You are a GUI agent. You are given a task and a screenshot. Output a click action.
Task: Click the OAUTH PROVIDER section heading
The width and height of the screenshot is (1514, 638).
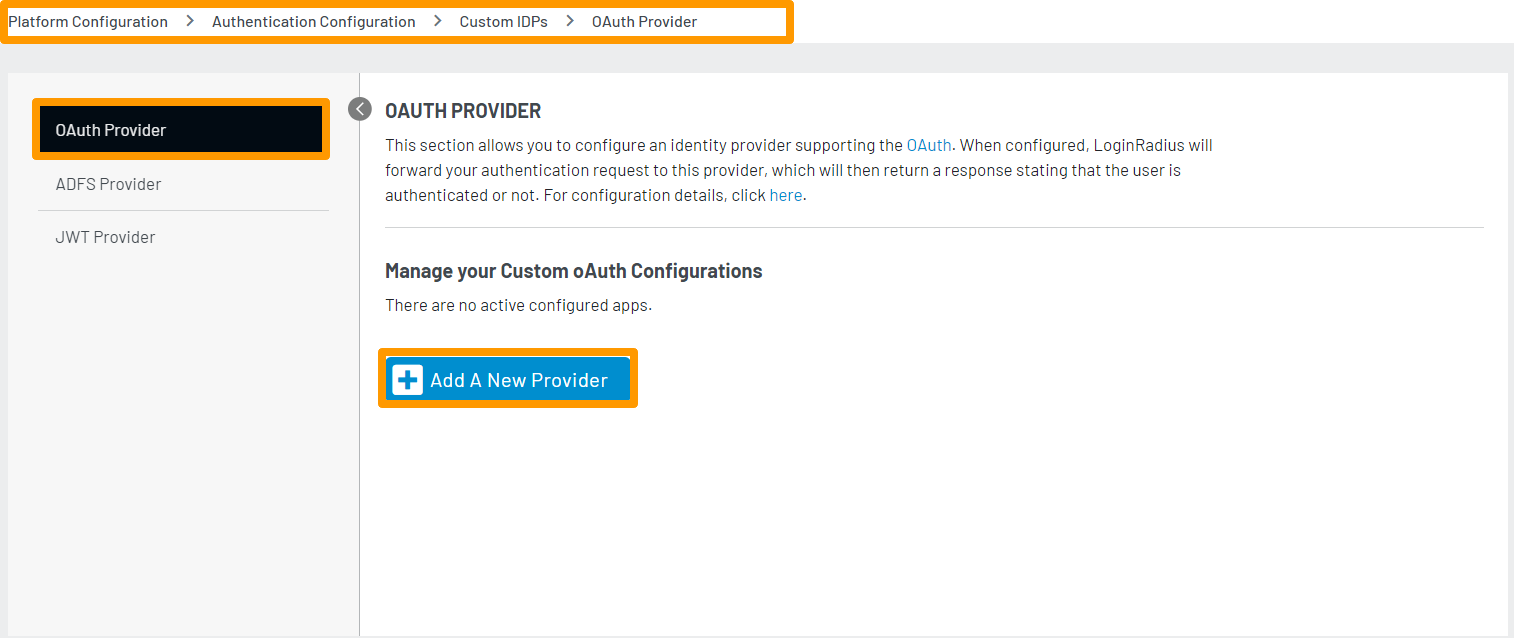[463, 110]
